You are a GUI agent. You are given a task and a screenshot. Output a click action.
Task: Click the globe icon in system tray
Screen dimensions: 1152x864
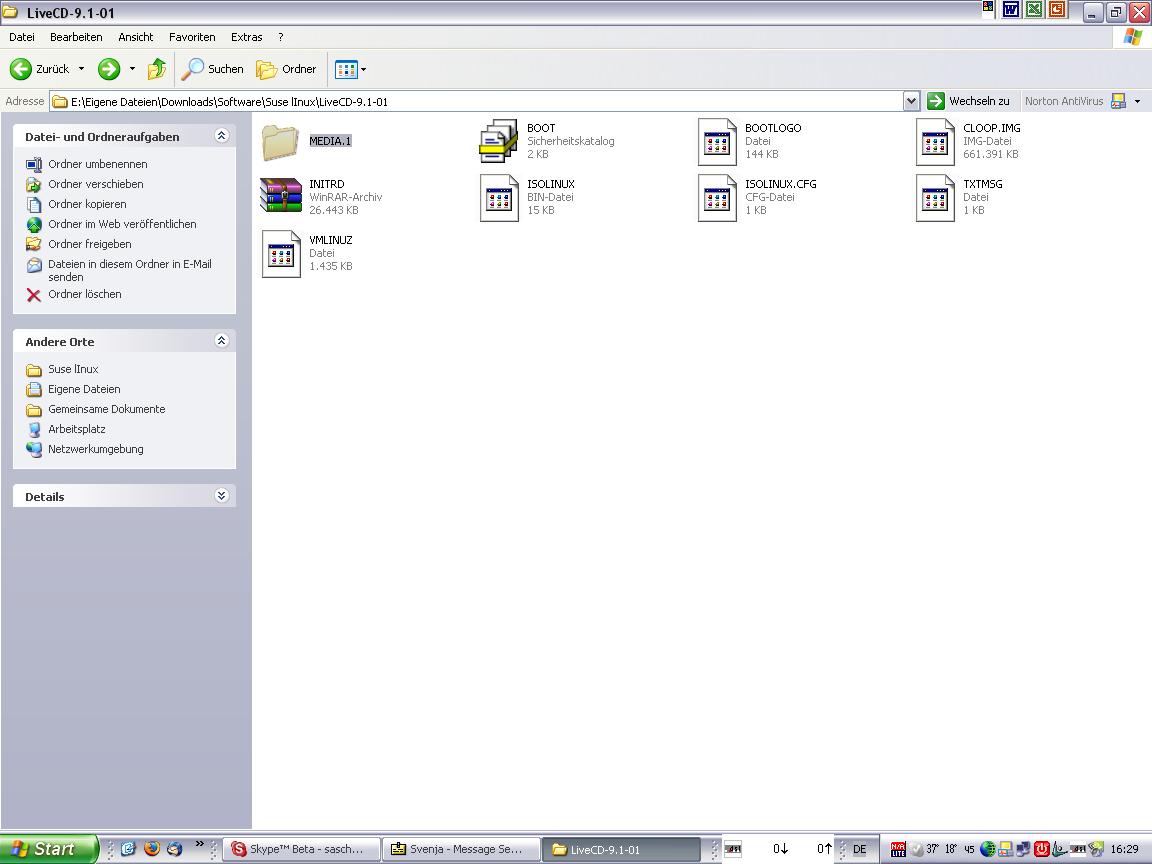tap(988, 849)
